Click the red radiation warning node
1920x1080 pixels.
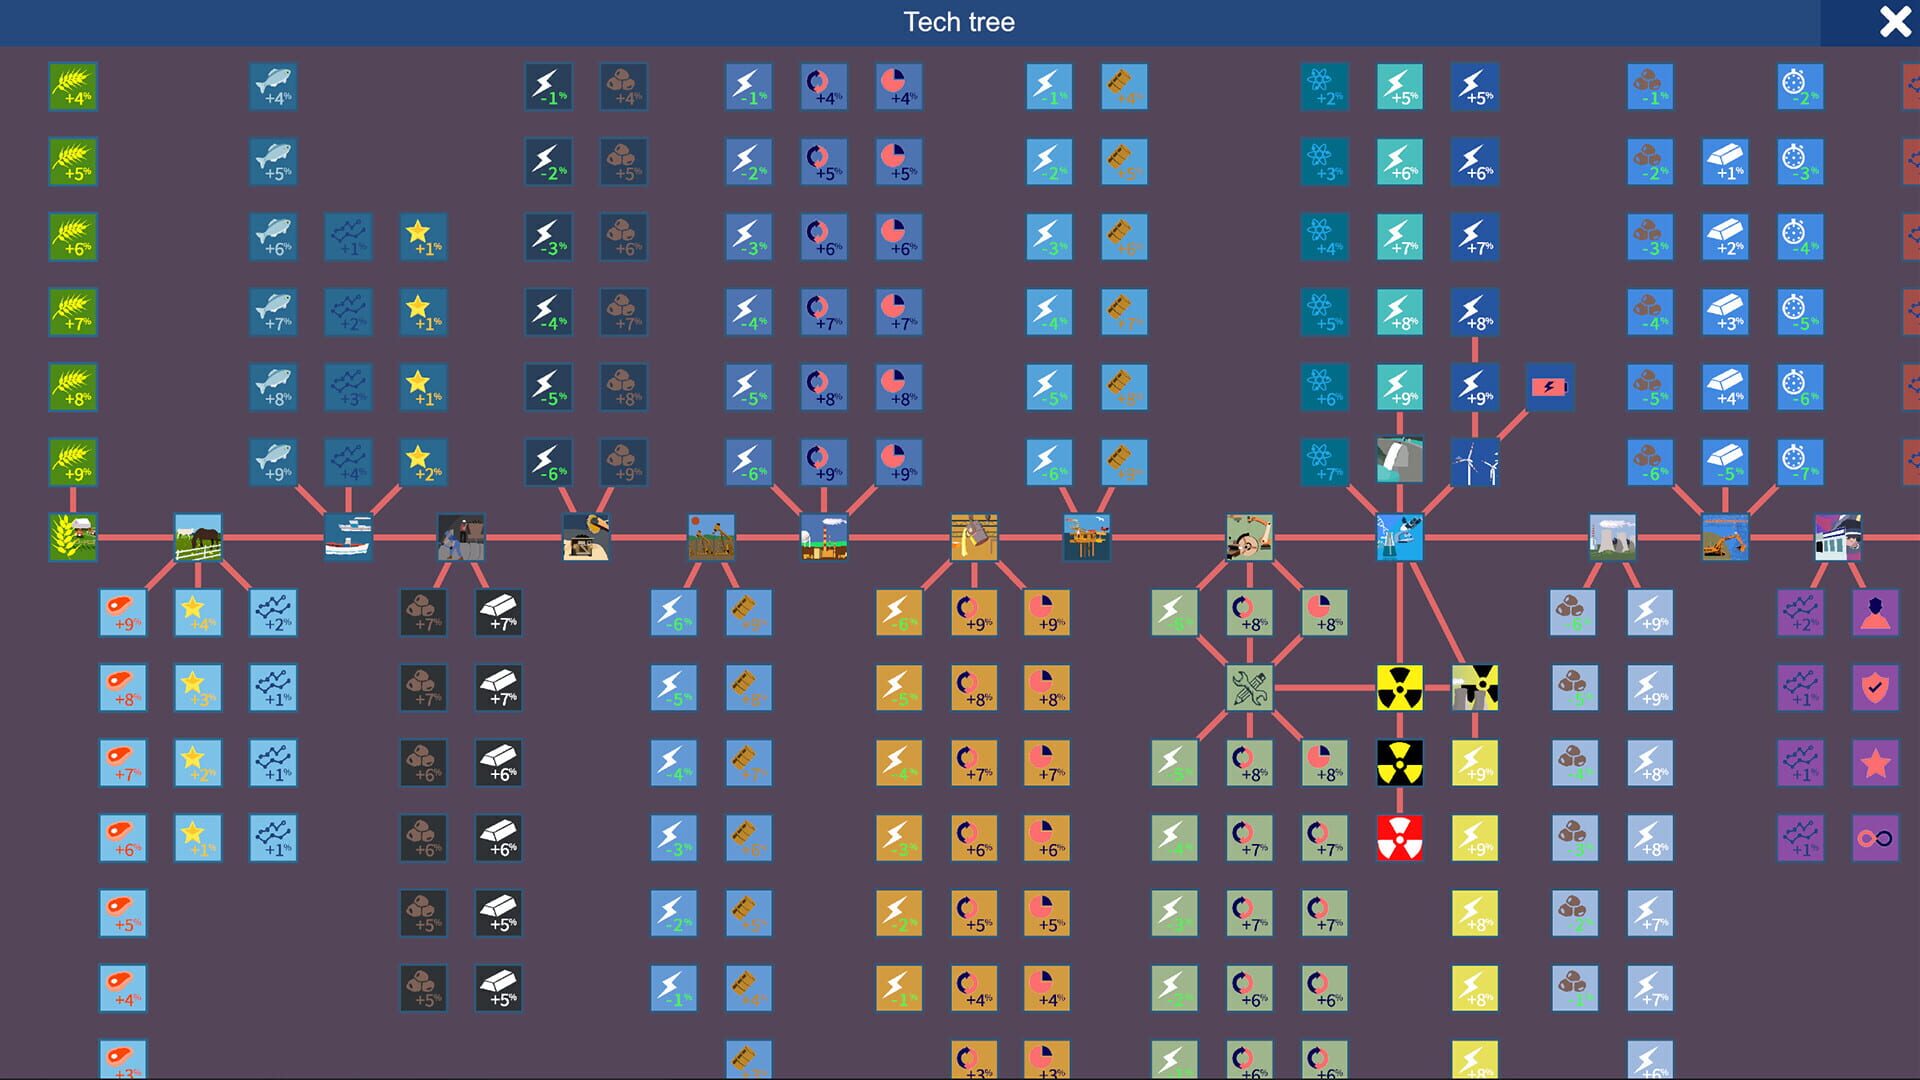(1400, 838)
